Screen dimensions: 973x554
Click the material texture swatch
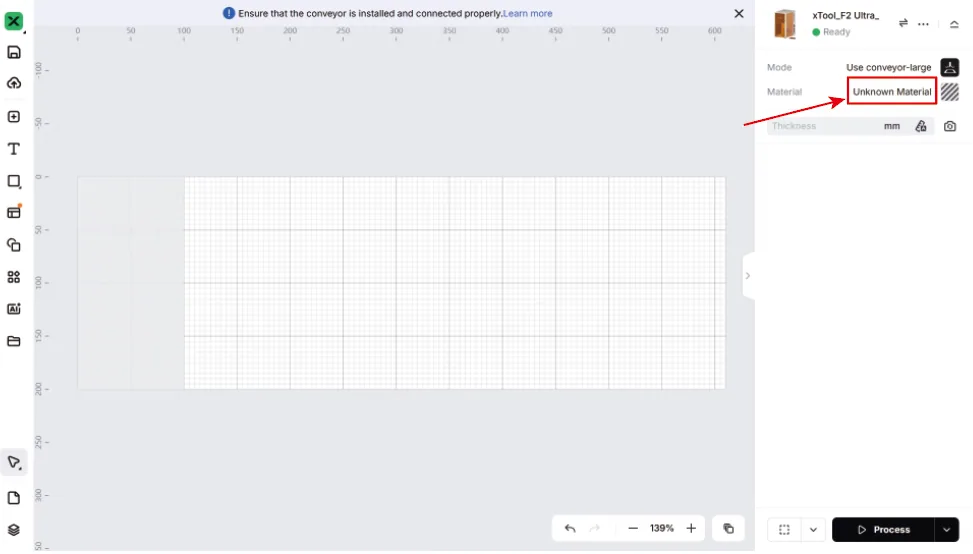point(949,92)
